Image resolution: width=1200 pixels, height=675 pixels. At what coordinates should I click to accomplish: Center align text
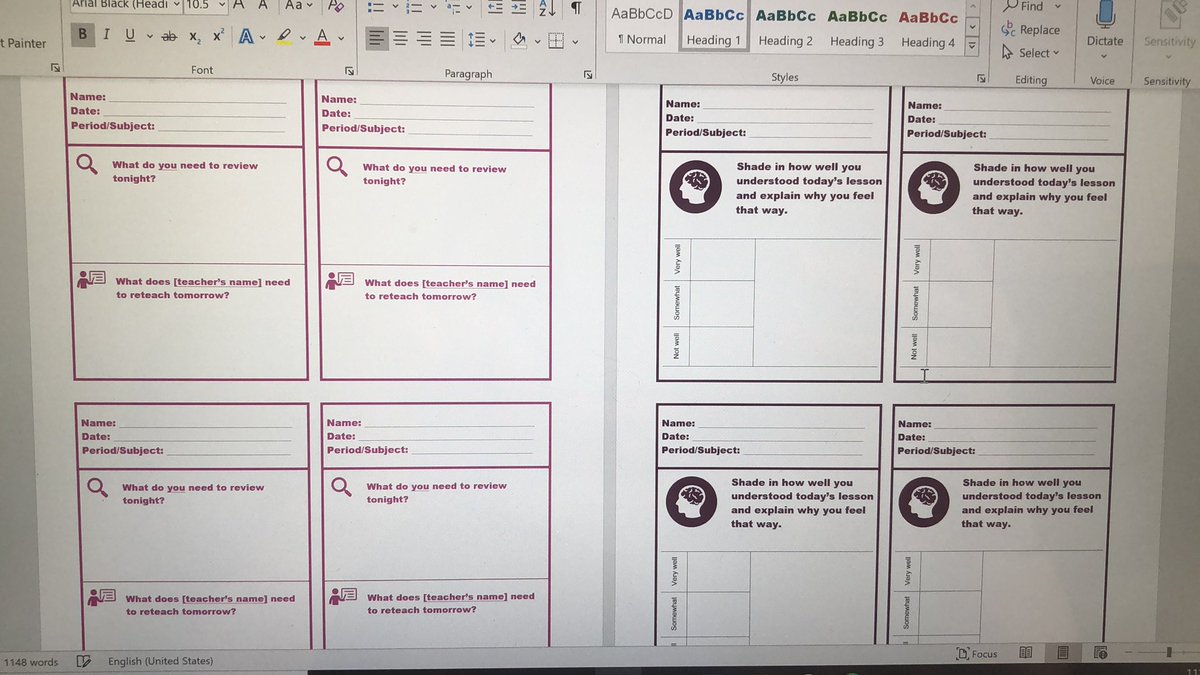400,39
